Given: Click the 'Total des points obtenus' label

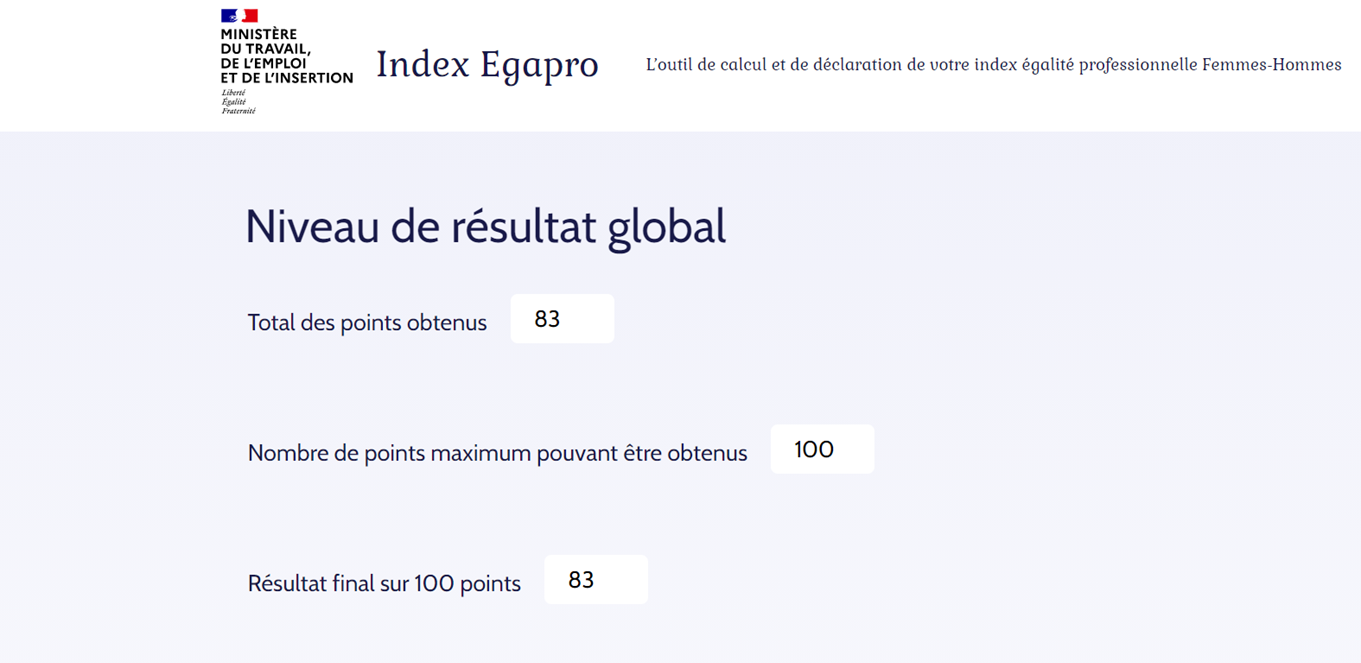Looking at the screenshot, I should coord(367,323).
